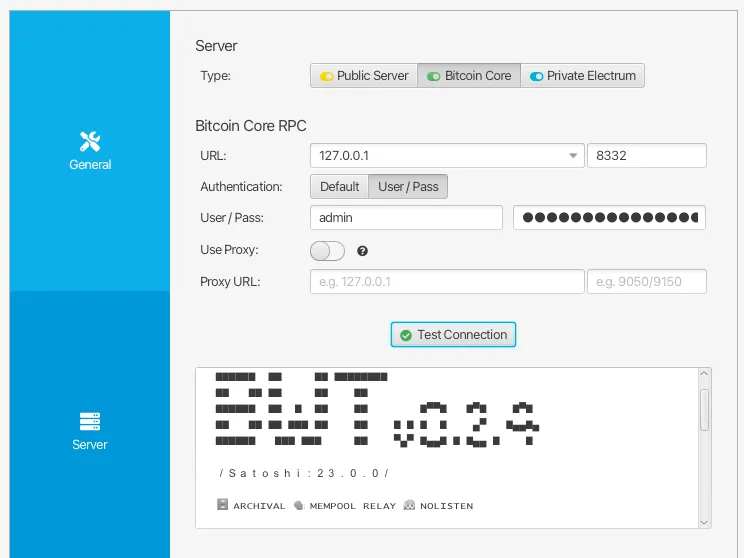The width and height of the screenshot is (744, 558).
Task: Enable the Use Proxy switch
Action: click(327, 251)
